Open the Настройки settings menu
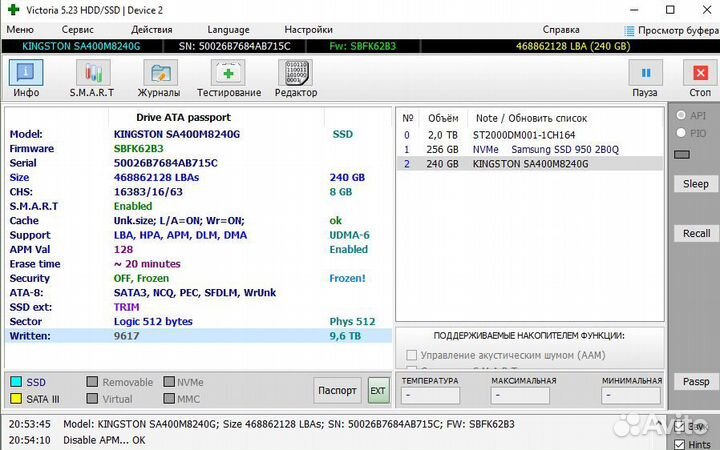 point(308,29)
